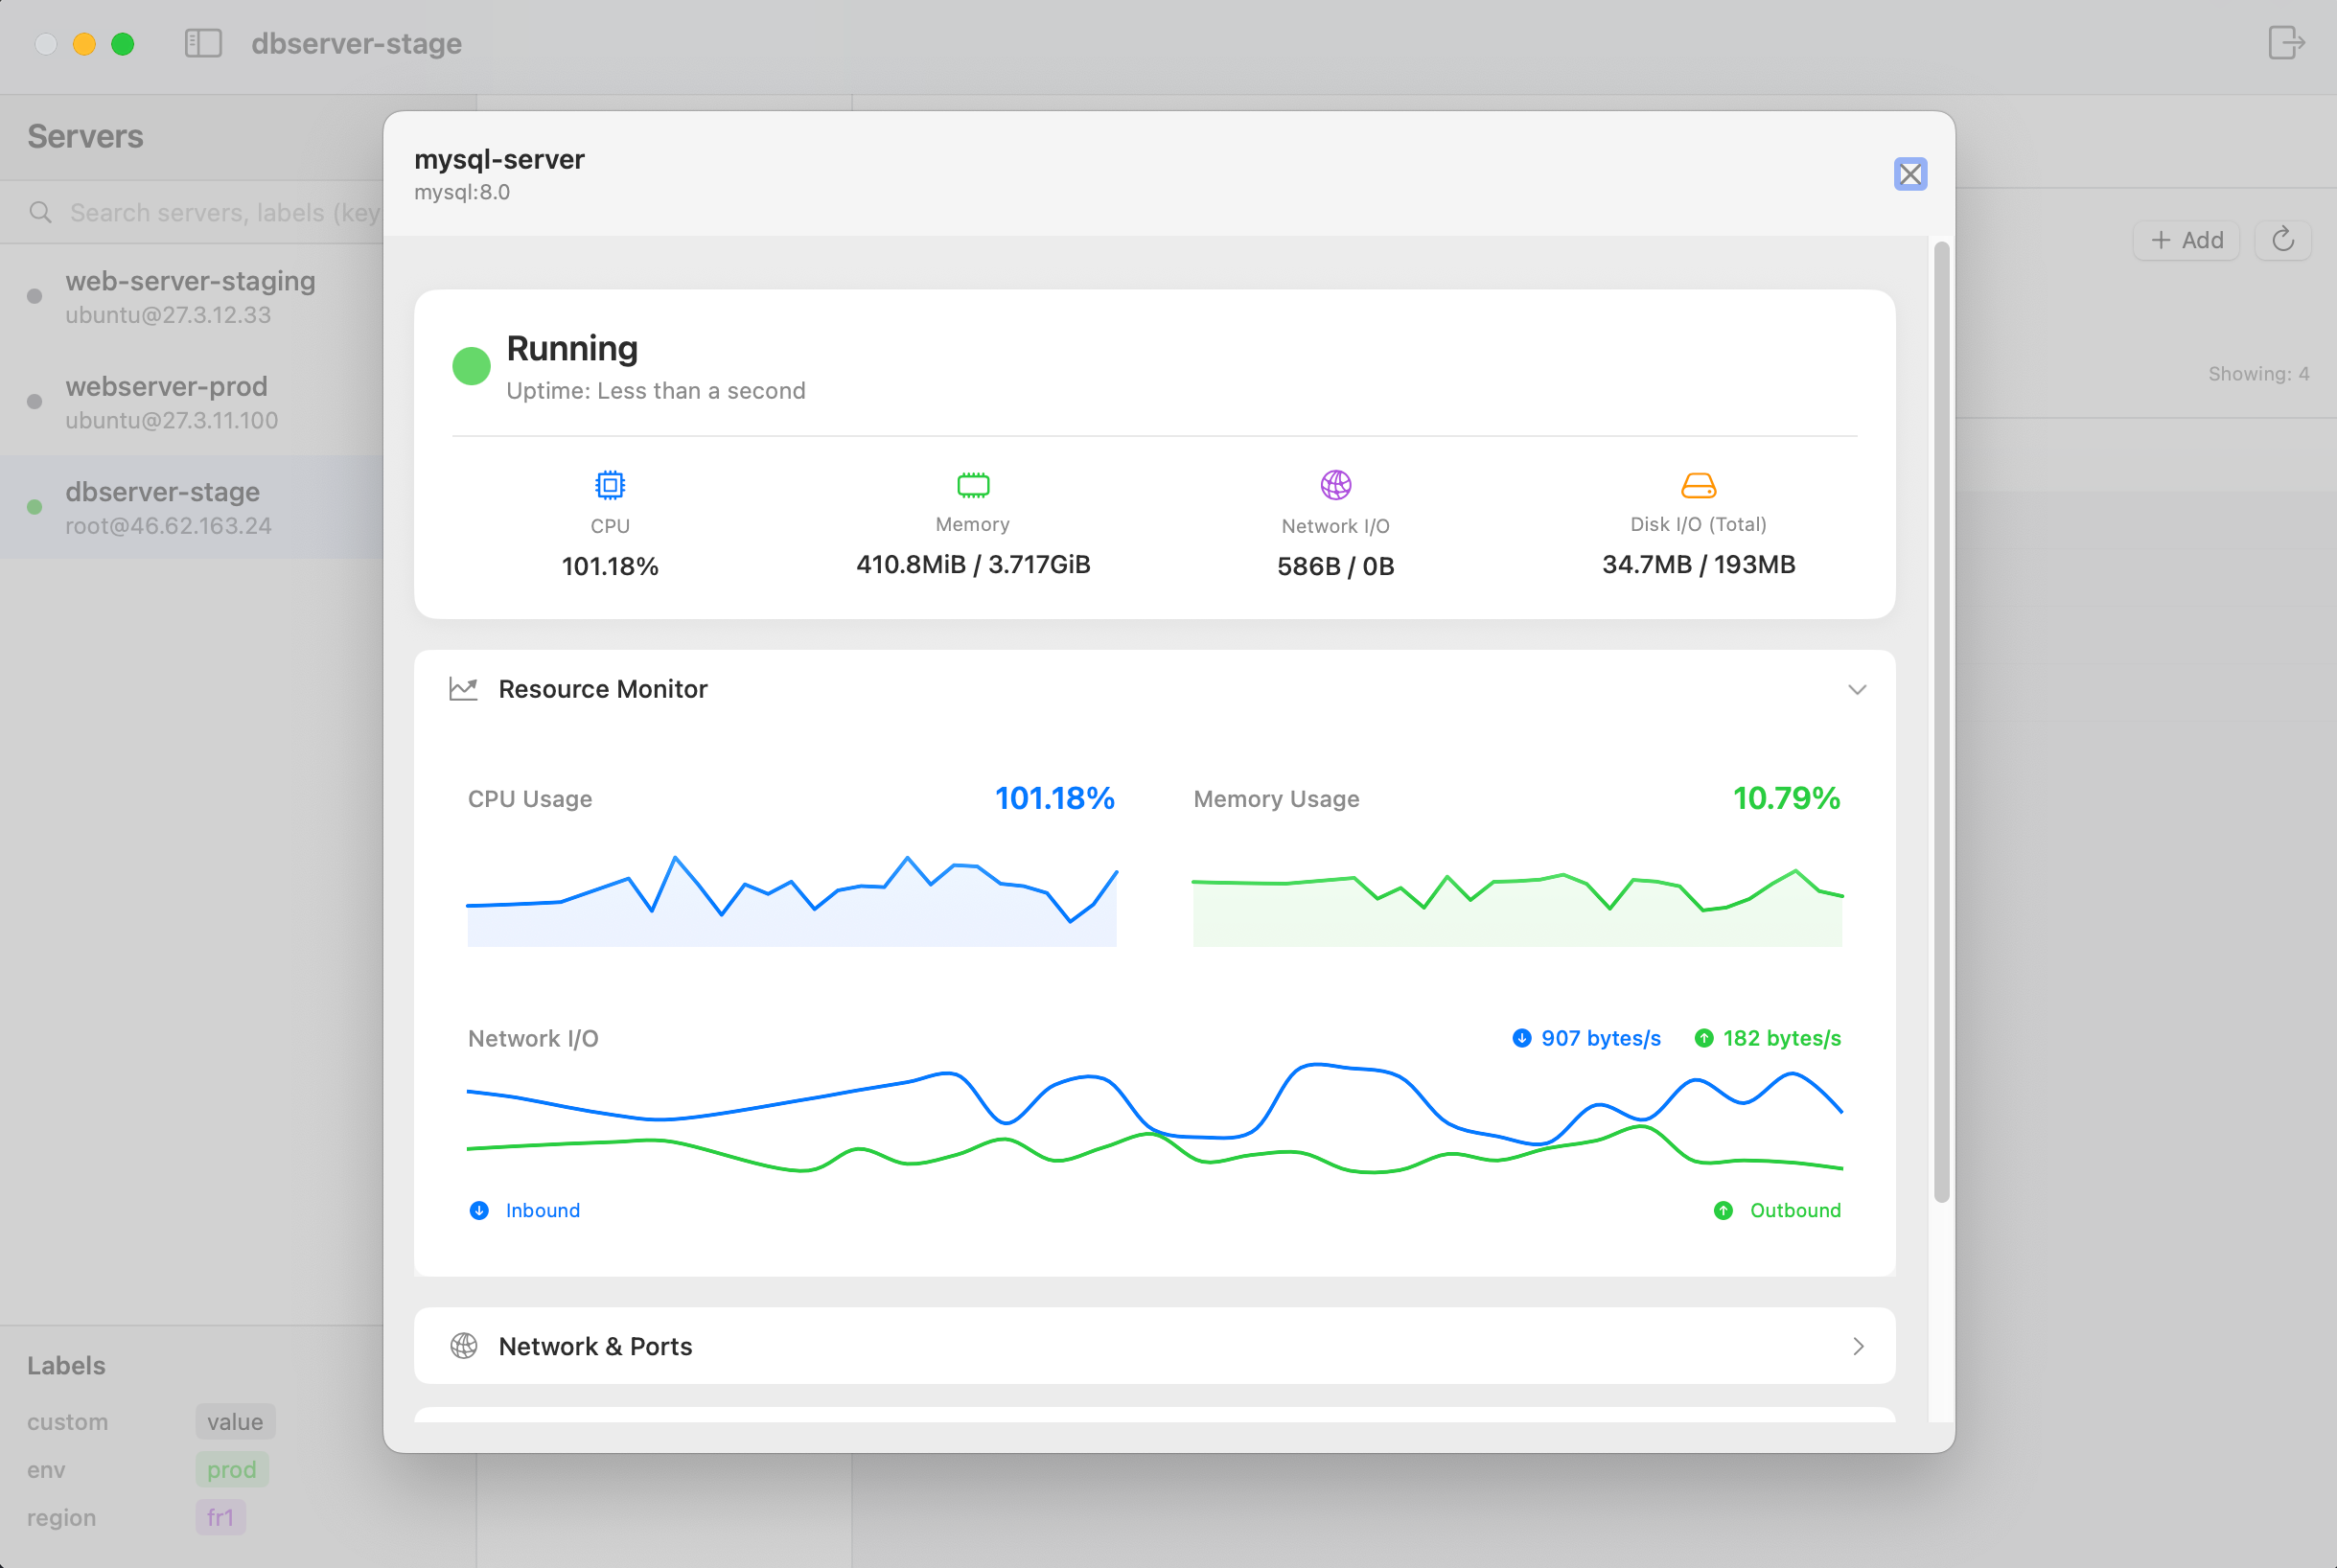Screen dimensions: 2337x1568
Task: Close the mysql-server detail dialog
Action: point(1910,174)
